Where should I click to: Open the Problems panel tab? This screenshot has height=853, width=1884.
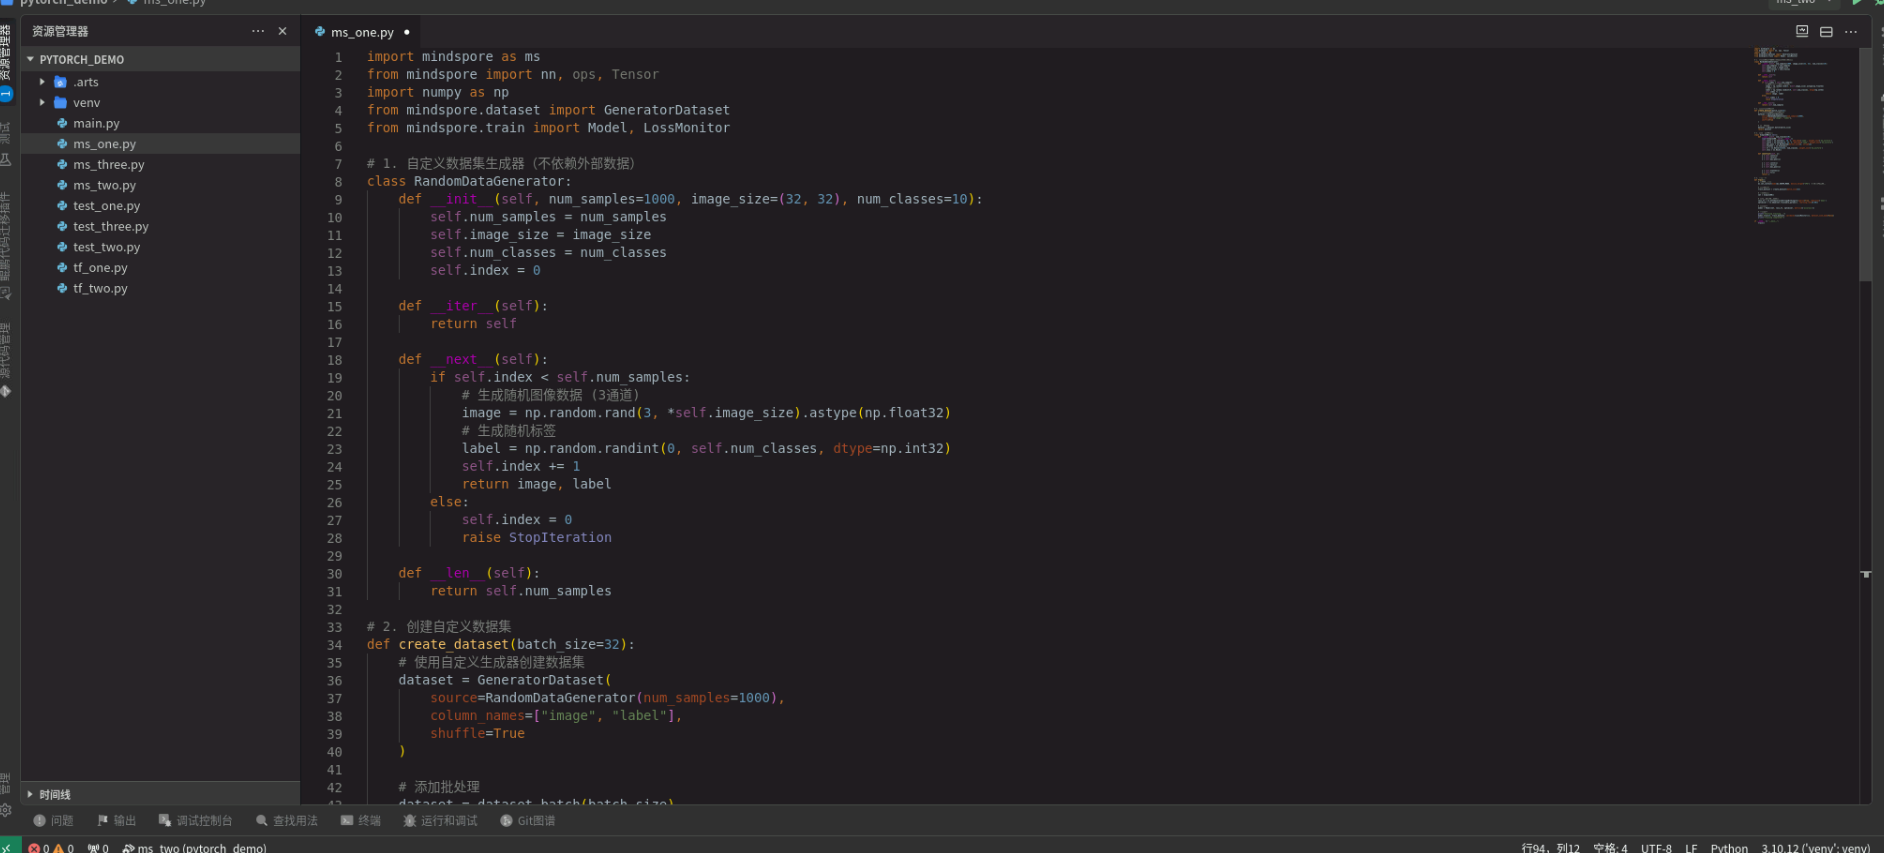pyautogui.click(x=54, y=821)
